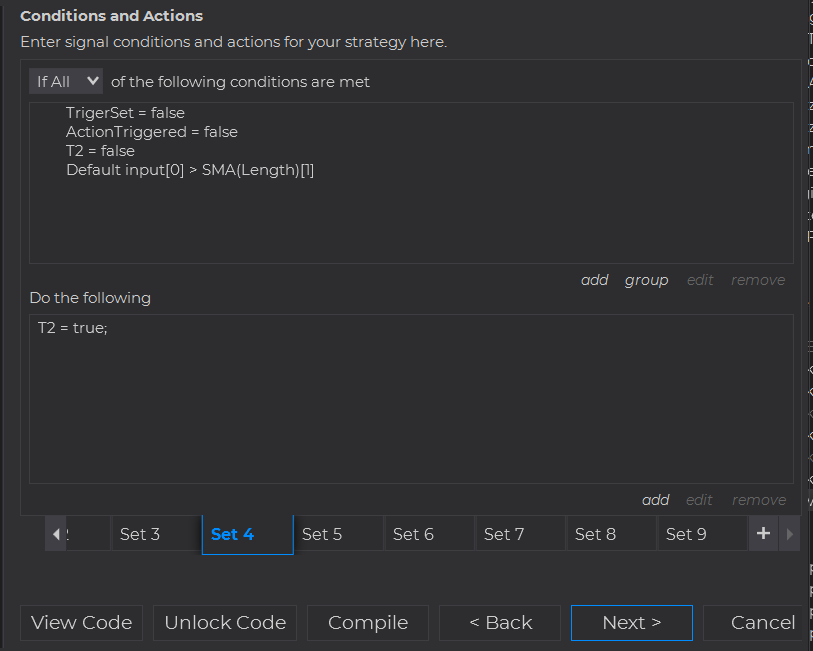Screen dimensions: 813x651
Task: Click add link under conditions list
Action: [x=594, y=280]
